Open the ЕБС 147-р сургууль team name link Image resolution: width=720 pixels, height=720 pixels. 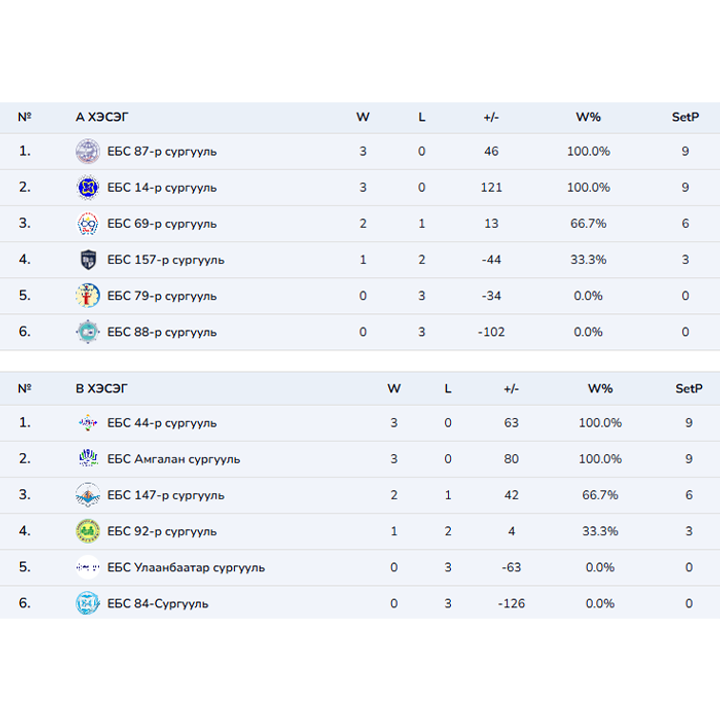(x=165, y=495)
